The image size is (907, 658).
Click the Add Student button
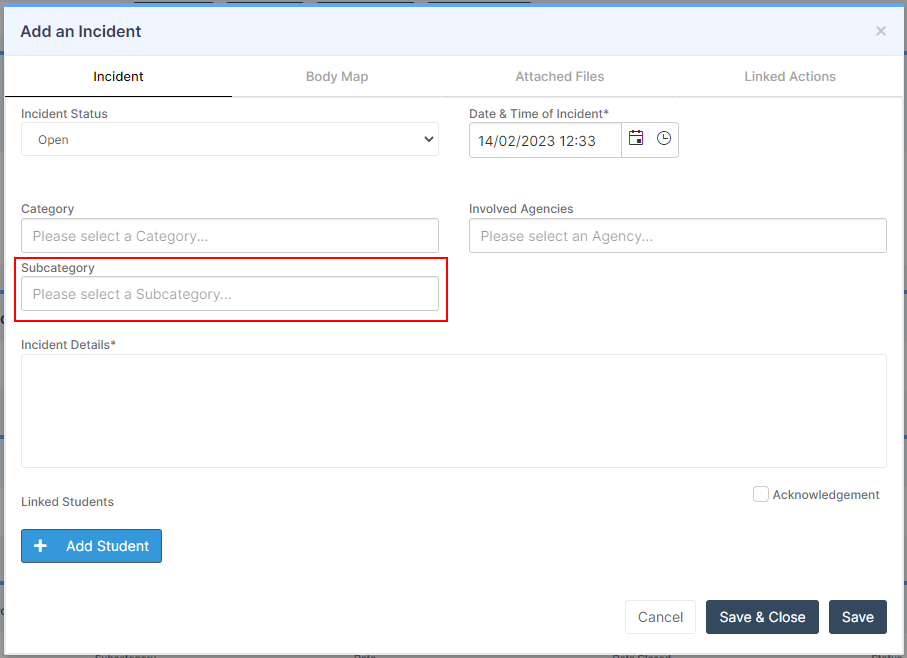pyautogui.click(x=91, y=546)
